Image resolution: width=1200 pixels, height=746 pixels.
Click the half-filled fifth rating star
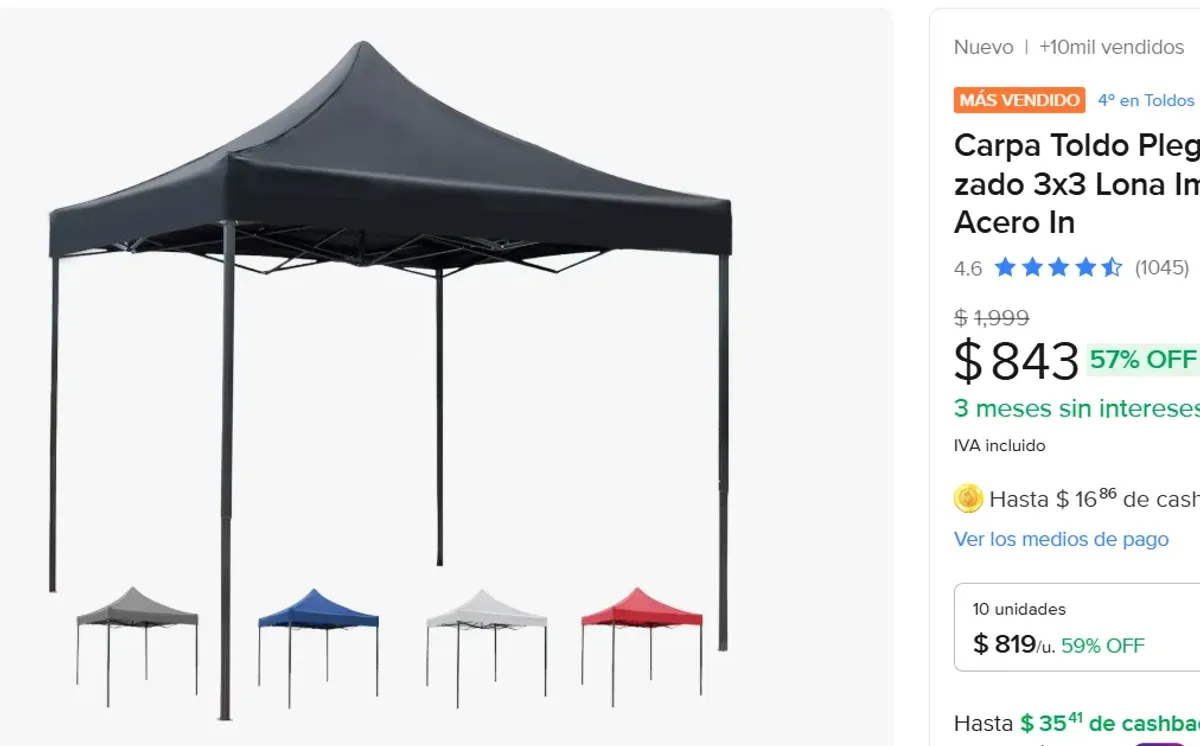(x=1112, y=267)
